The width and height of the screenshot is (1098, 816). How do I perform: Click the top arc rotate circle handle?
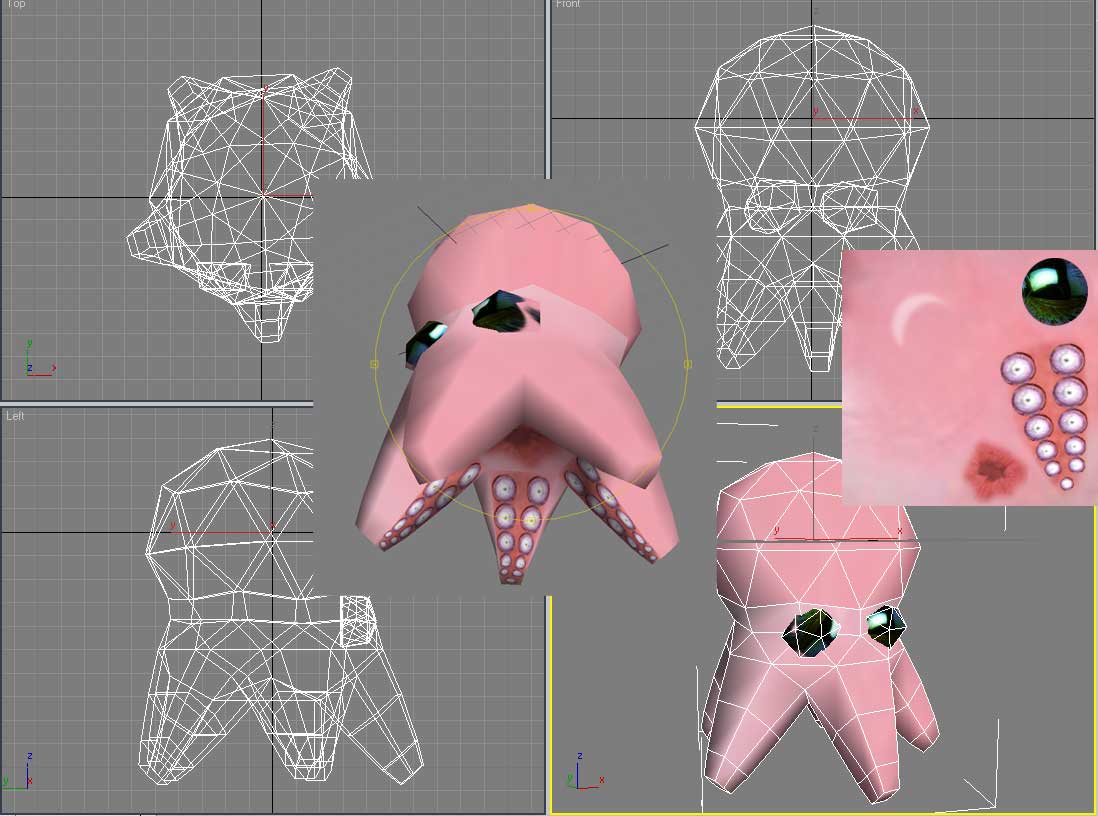pos(531,209)
